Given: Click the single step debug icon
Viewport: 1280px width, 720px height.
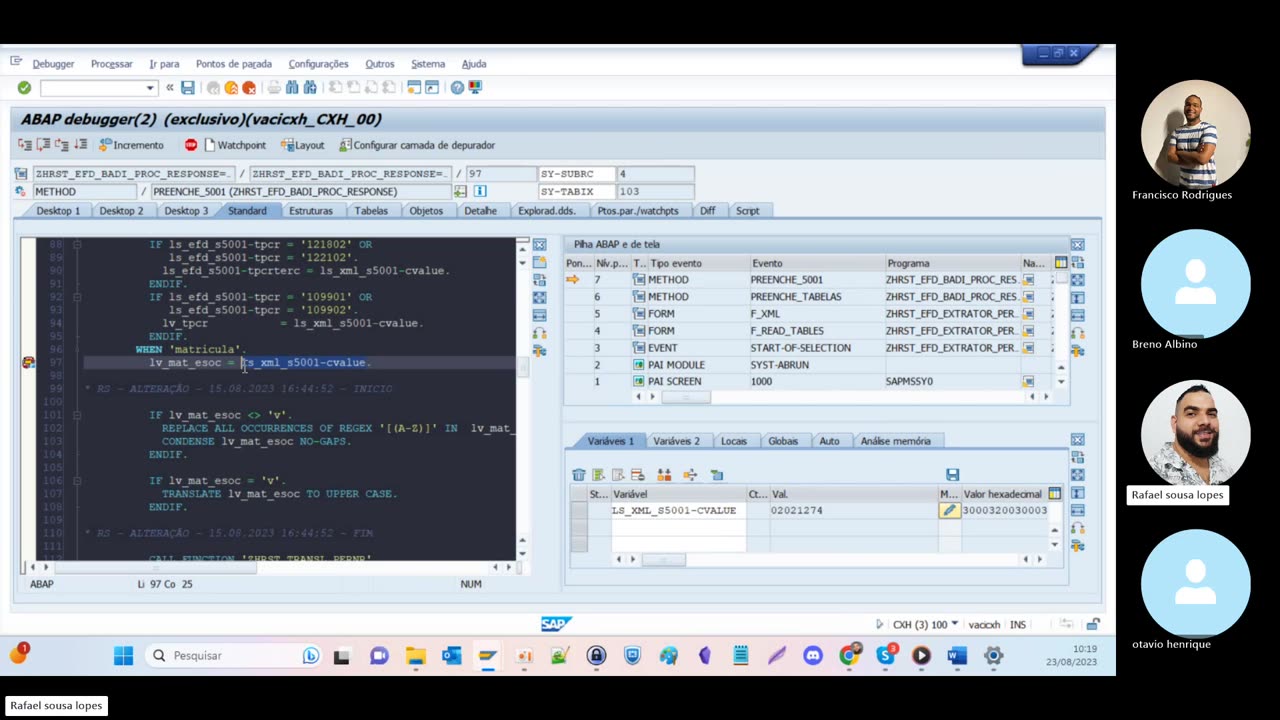Looking at the screenshot, I should click(x=24, y=145).
